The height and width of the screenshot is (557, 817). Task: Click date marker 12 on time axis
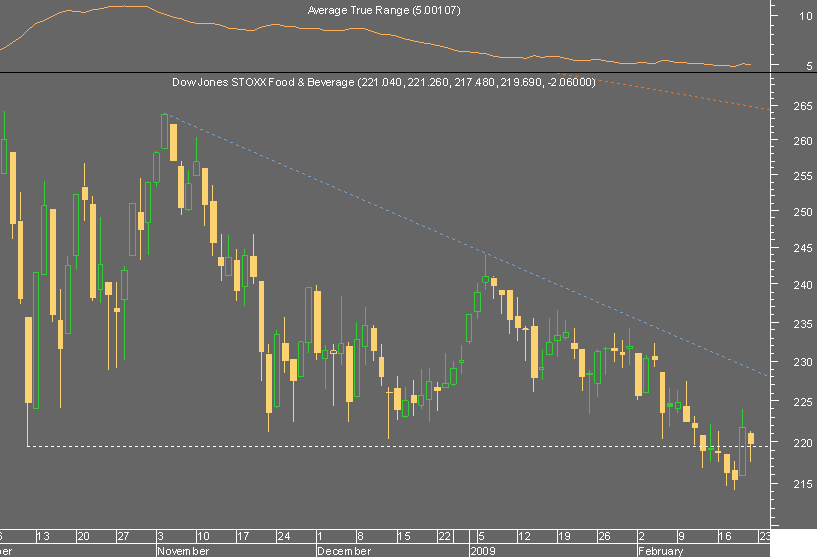coord(524,536)
